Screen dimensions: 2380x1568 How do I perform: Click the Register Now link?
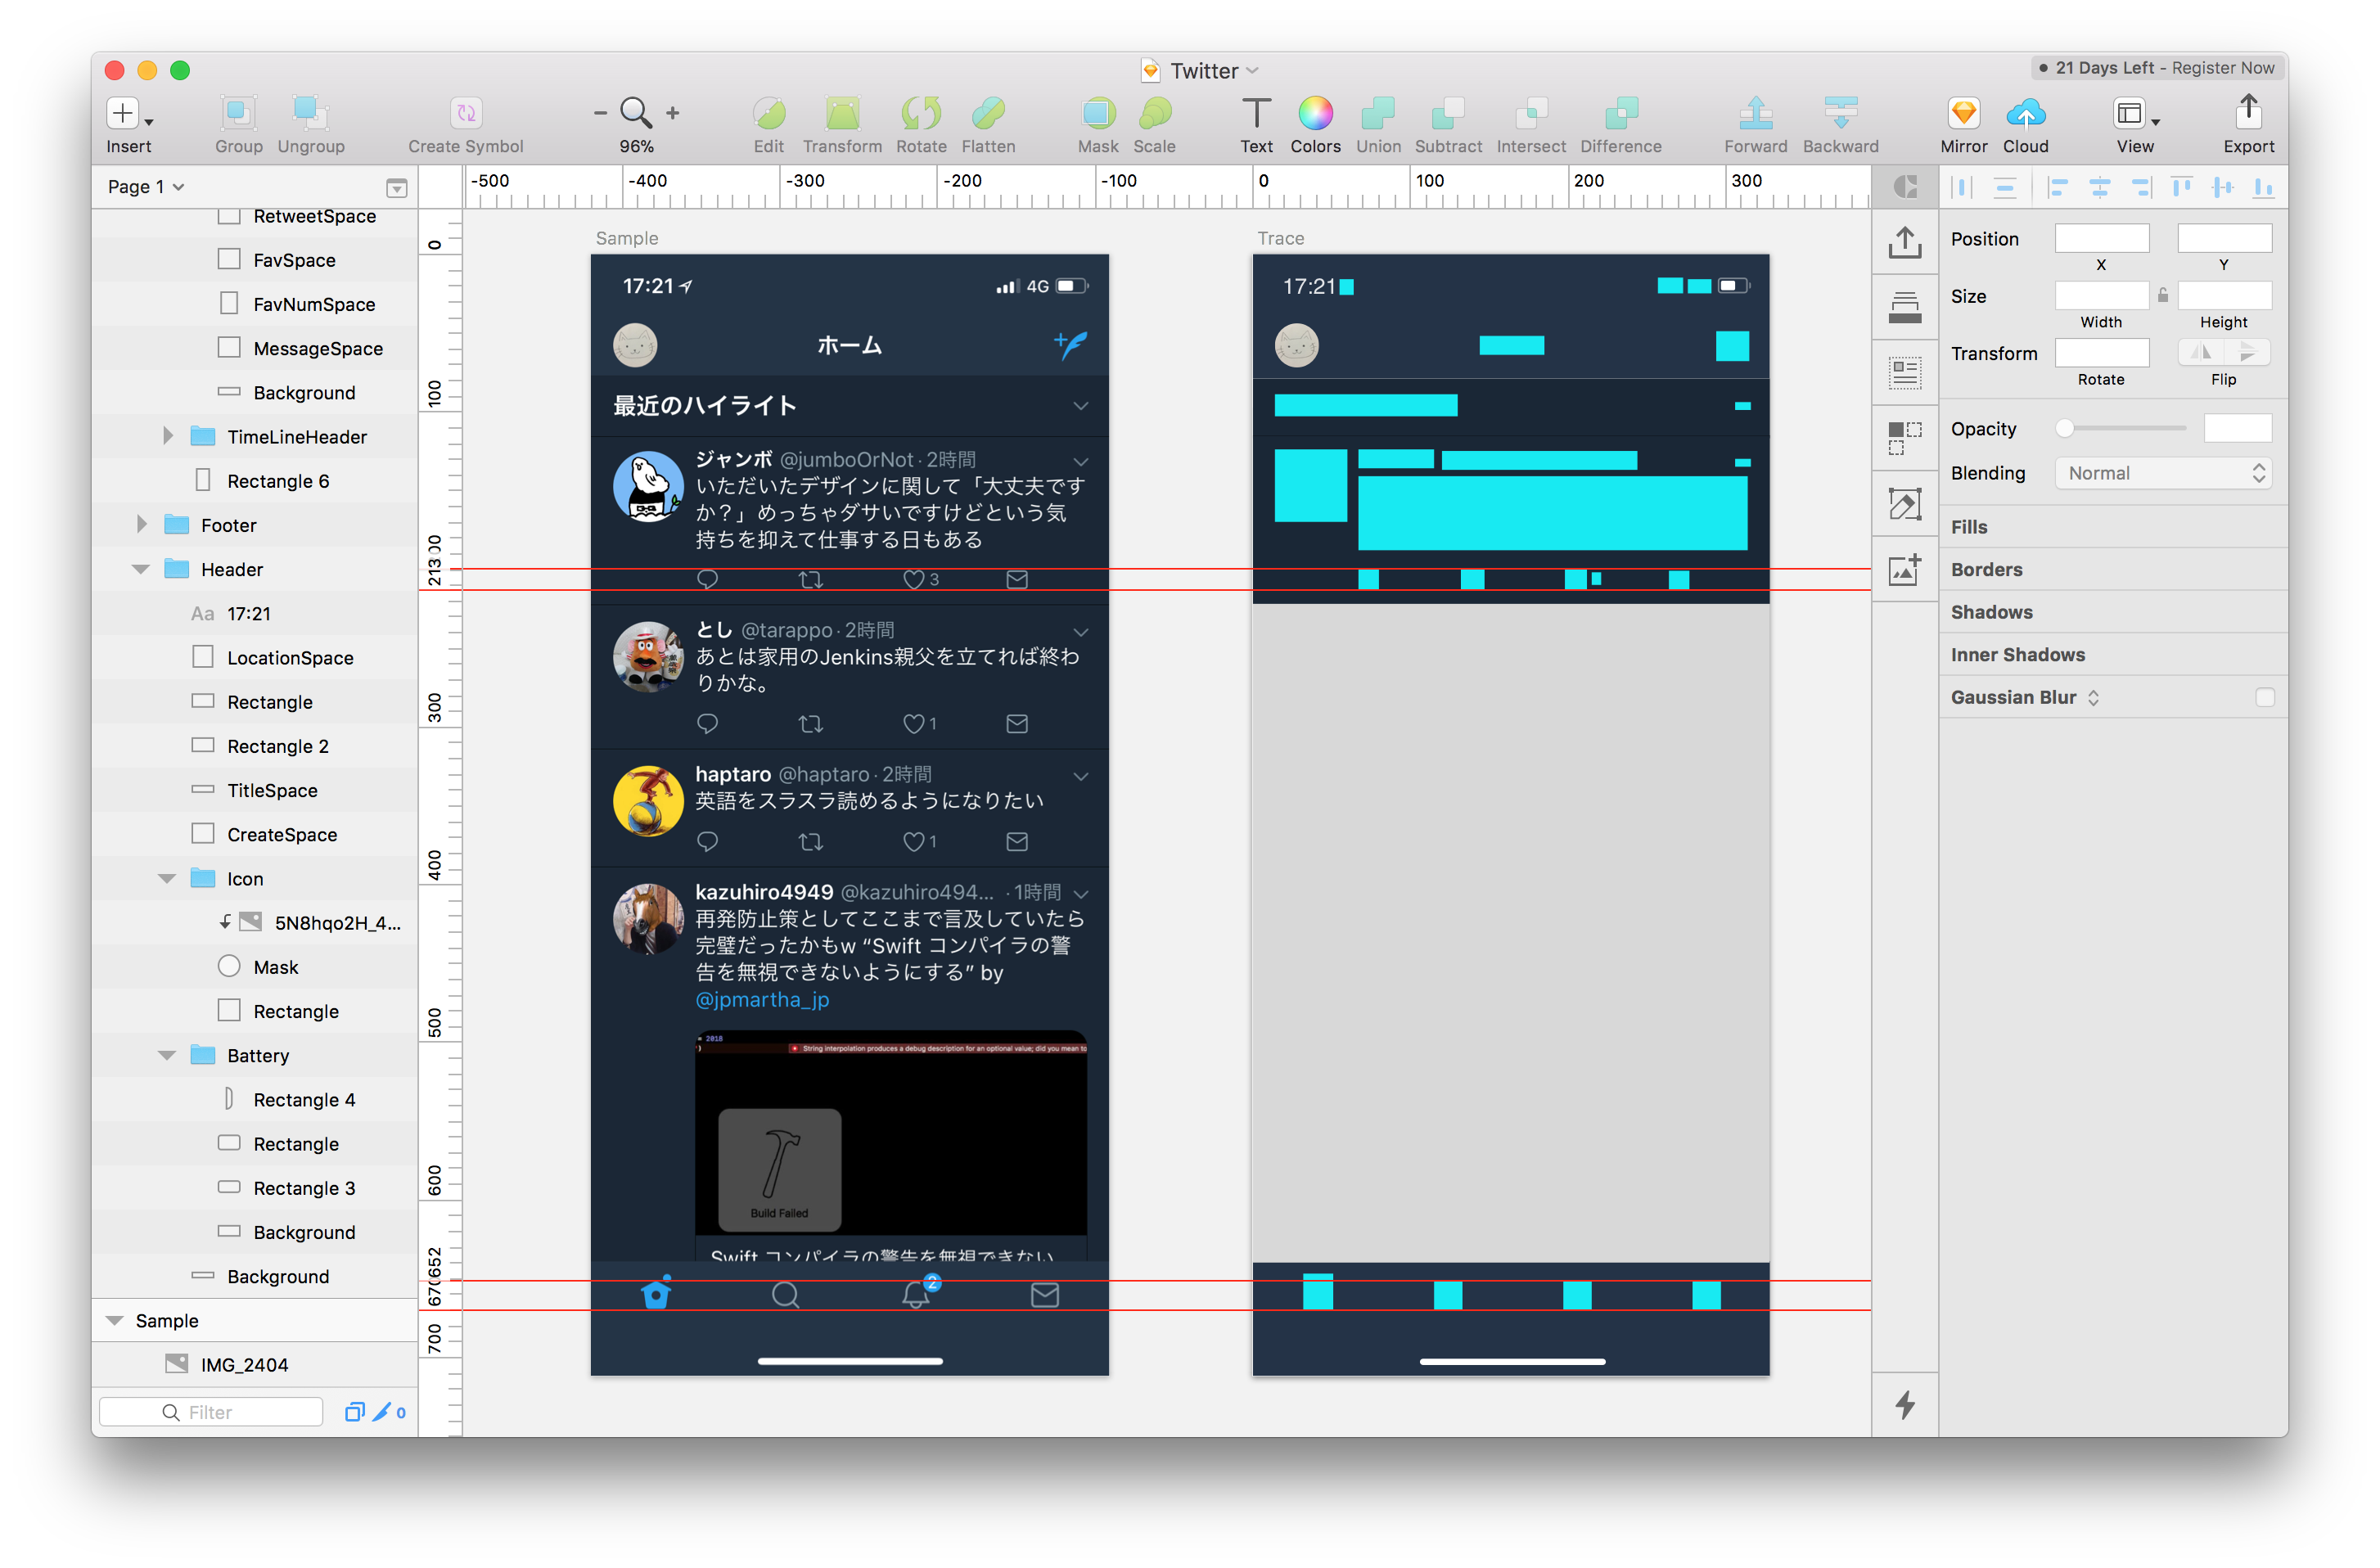click(2222, 68)
